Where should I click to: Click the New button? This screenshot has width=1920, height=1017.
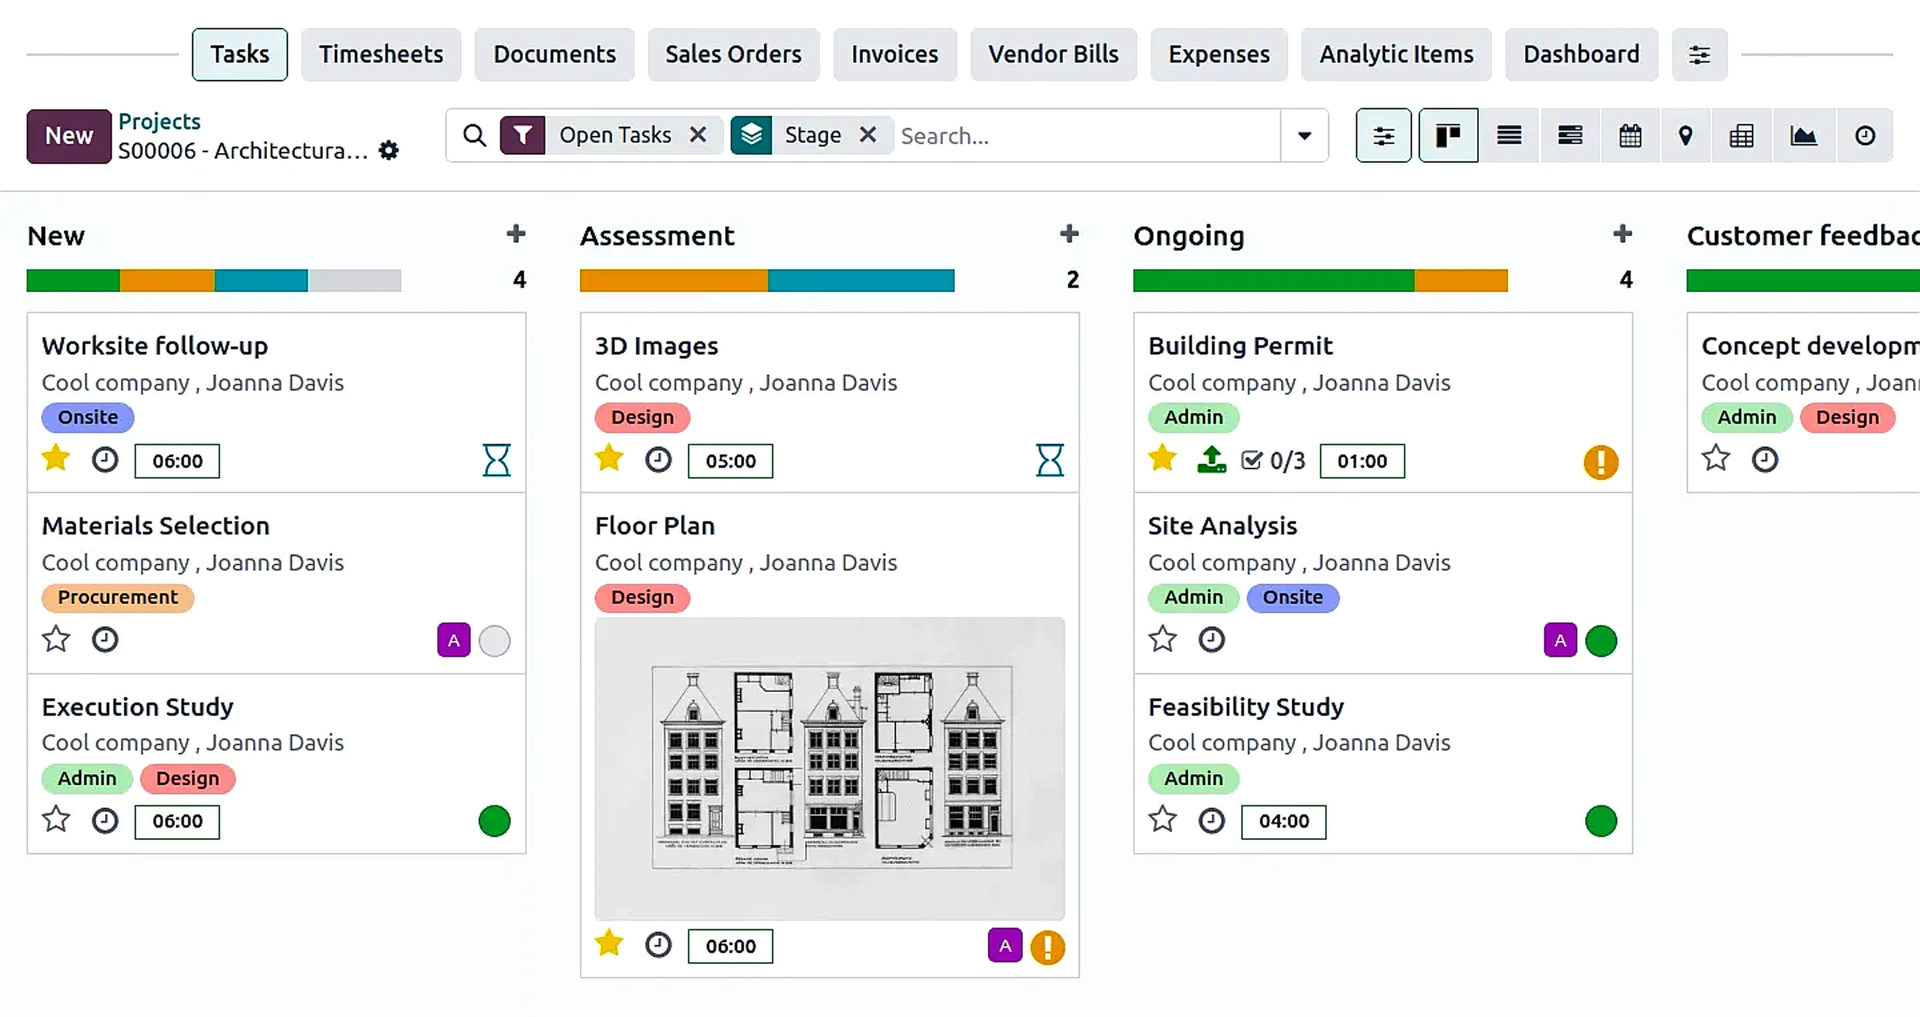(69, 136)
